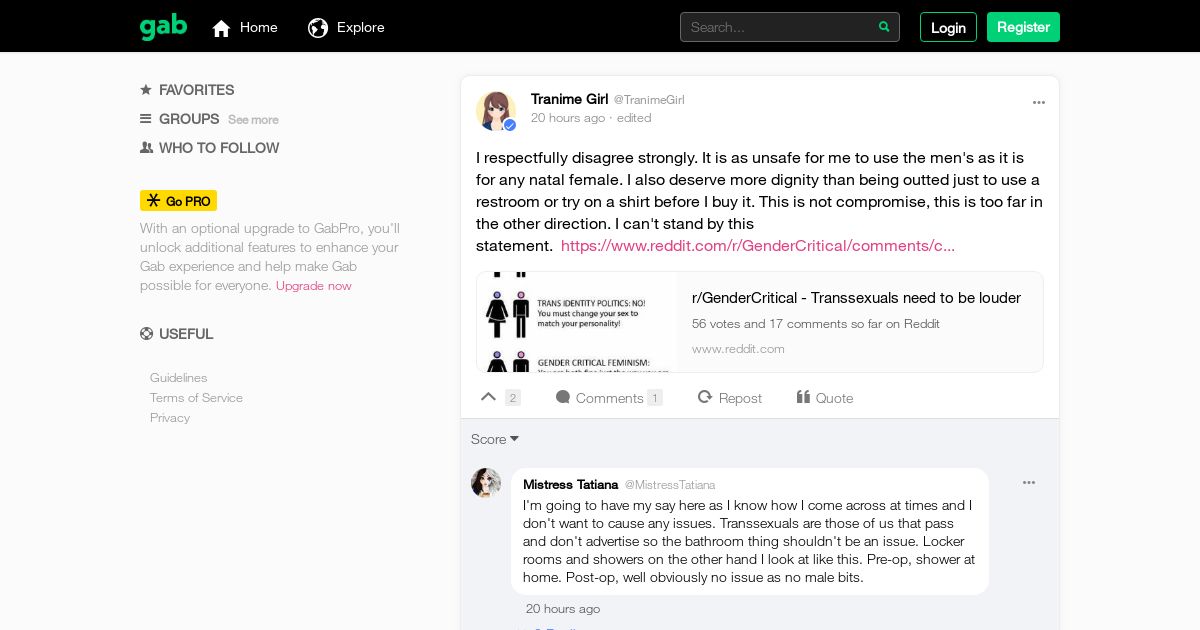Click the r/GenderCritical preview card title

pyautogui.click(x=856, y=298)
